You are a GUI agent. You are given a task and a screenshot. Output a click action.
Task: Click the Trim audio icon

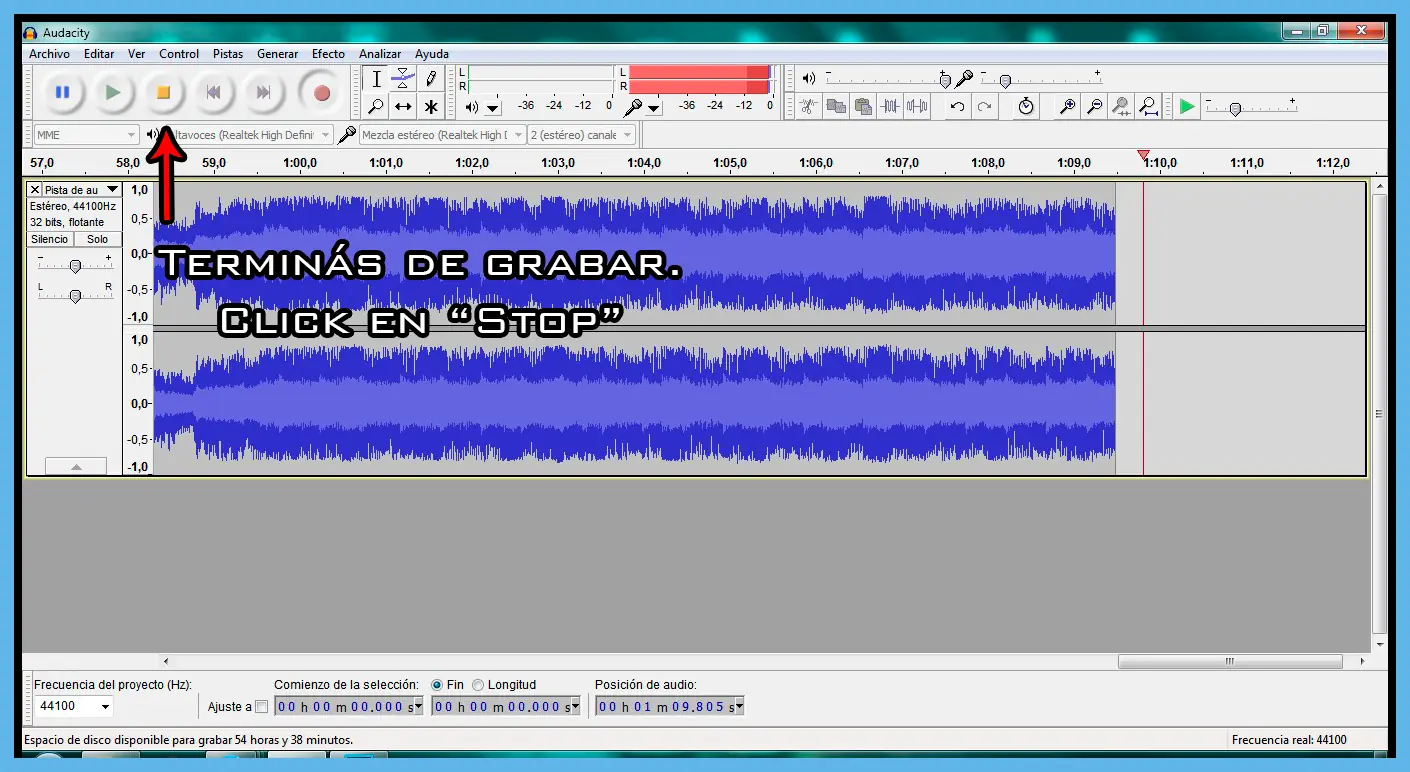tap(890, 106)
